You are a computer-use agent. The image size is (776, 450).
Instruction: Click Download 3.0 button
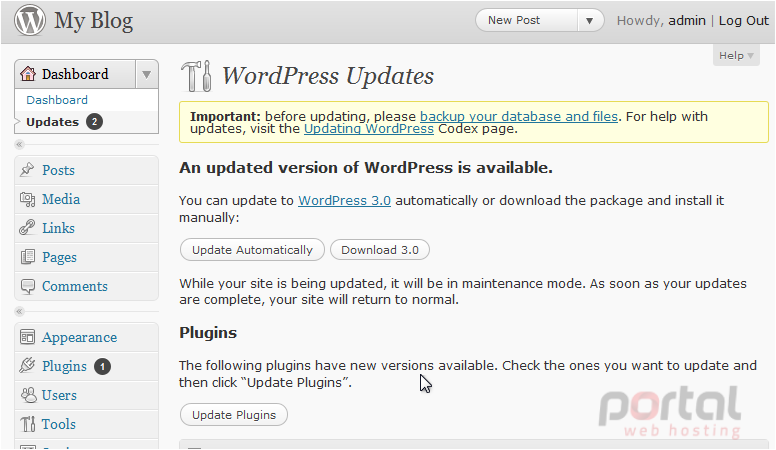coord(380,250)
